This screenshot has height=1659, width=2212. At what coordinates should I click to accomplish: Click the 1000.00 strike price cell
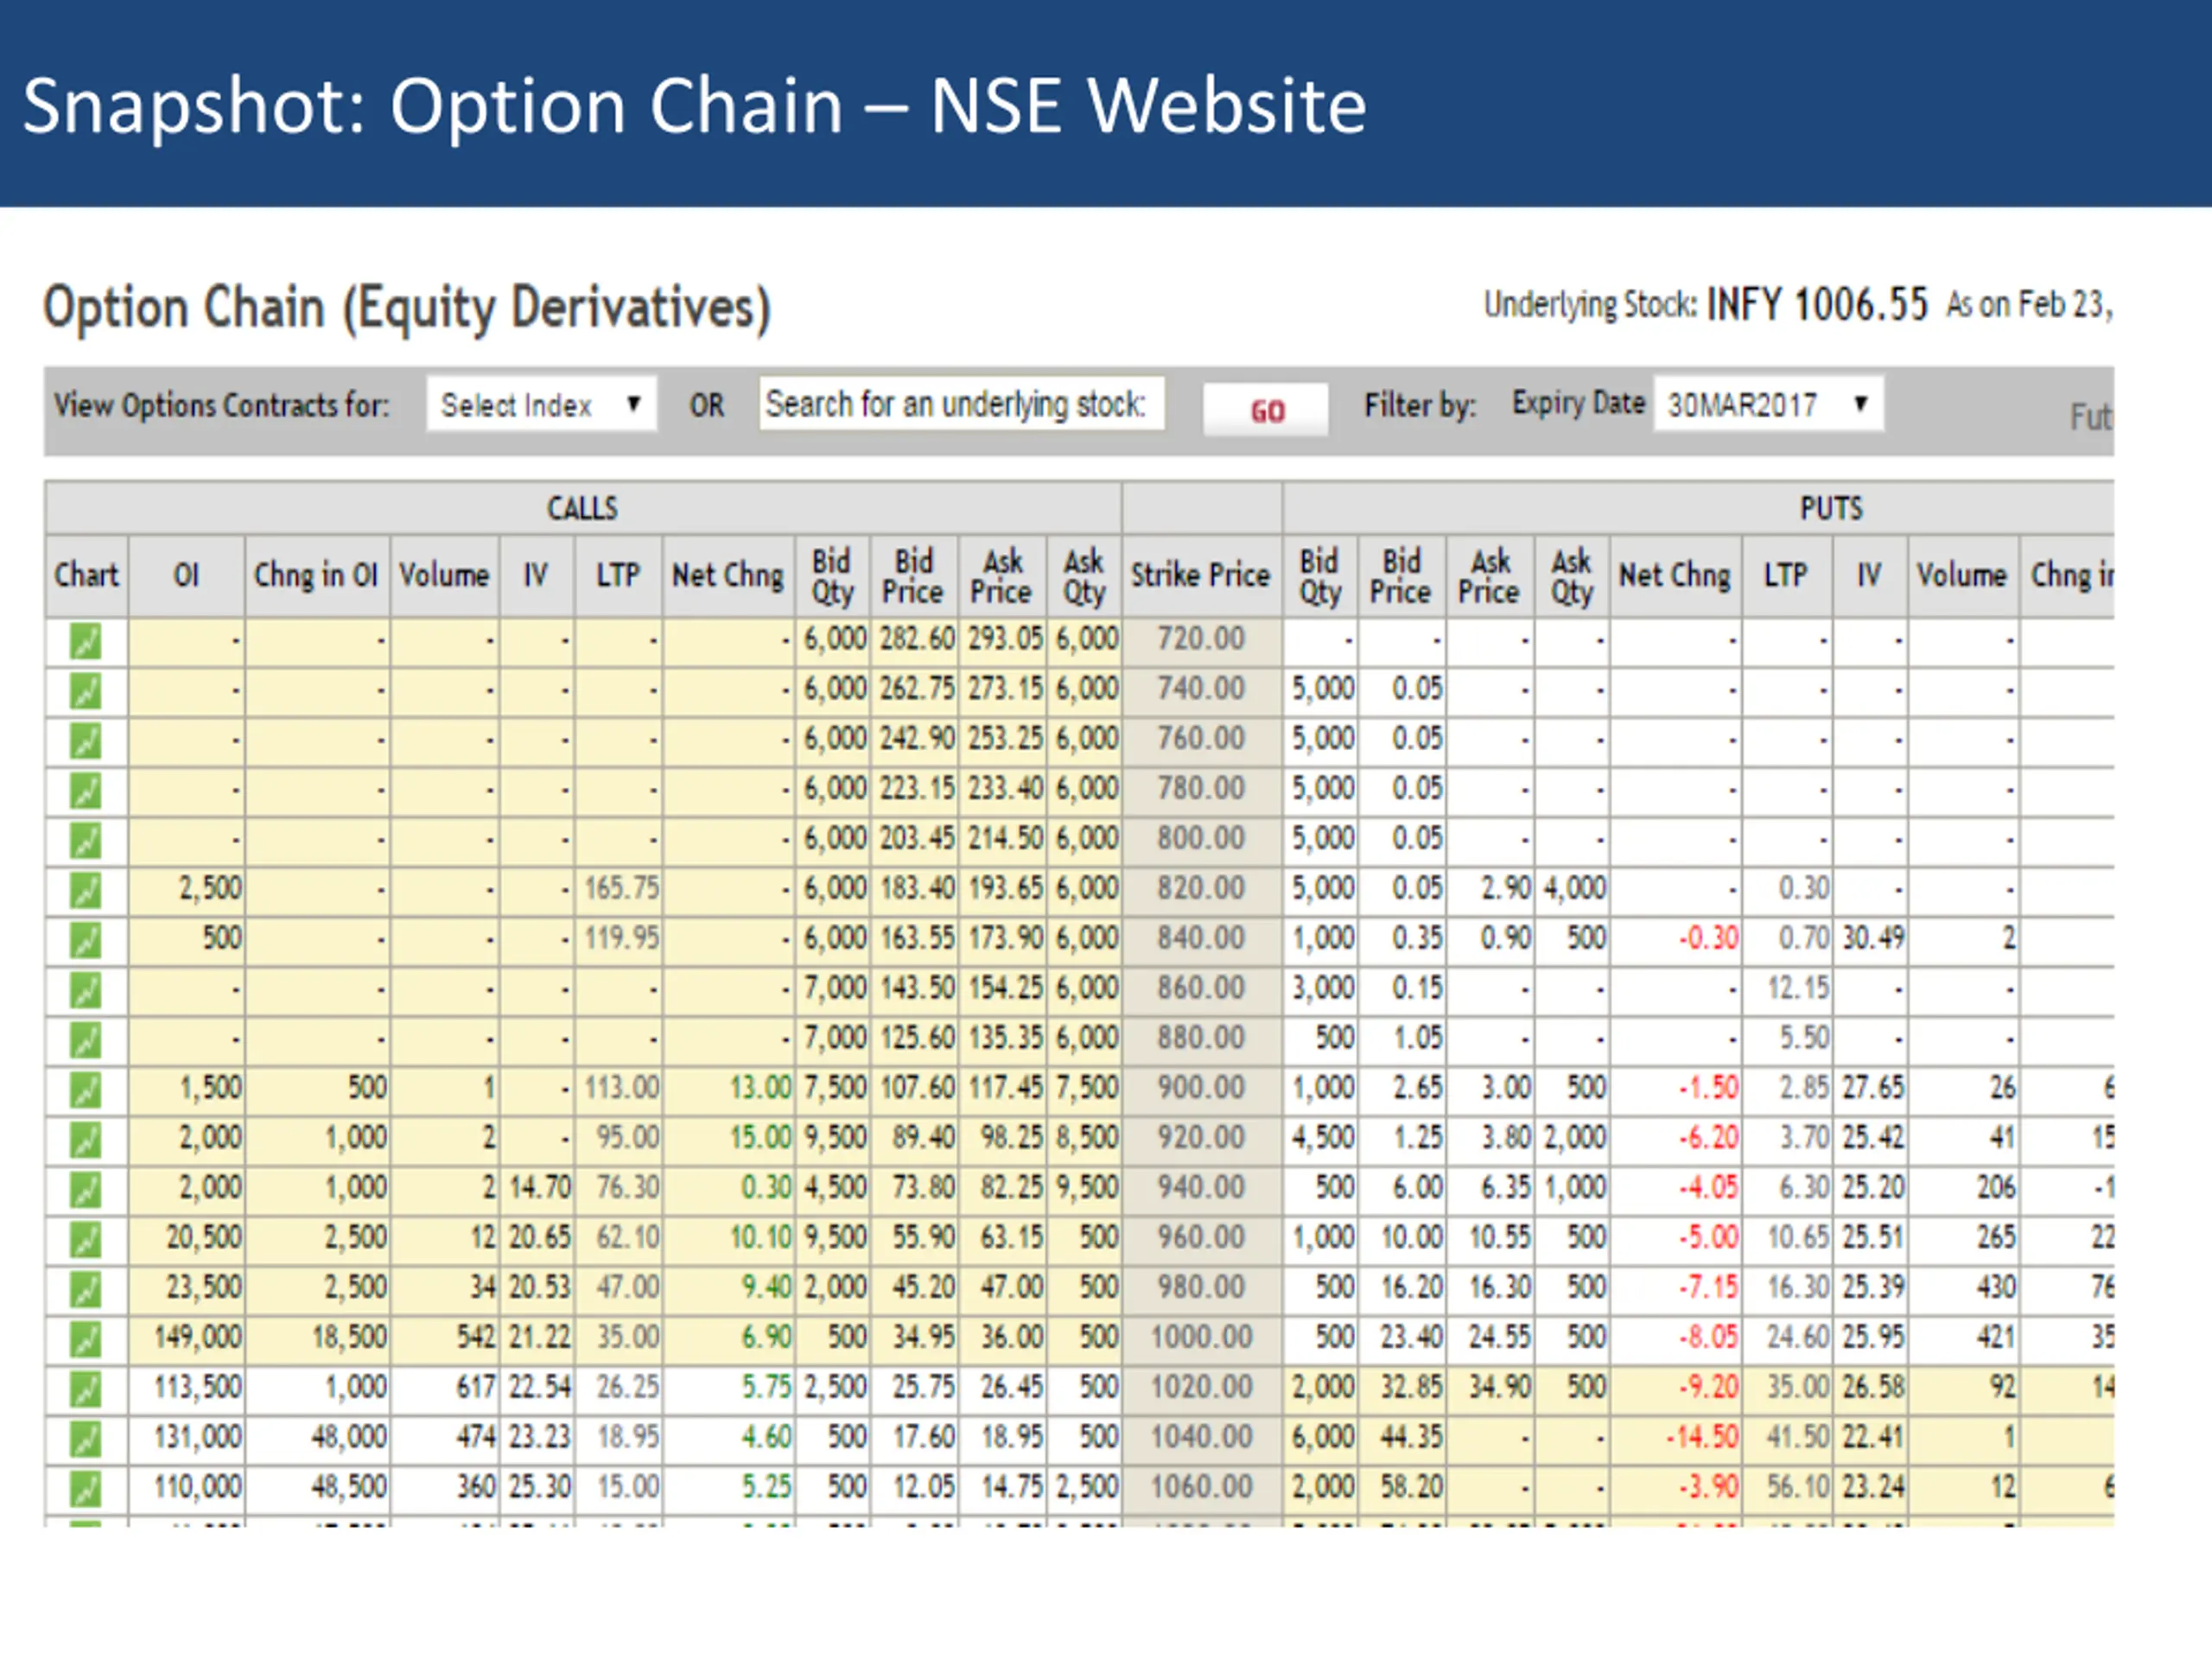coord(1200,1338)
